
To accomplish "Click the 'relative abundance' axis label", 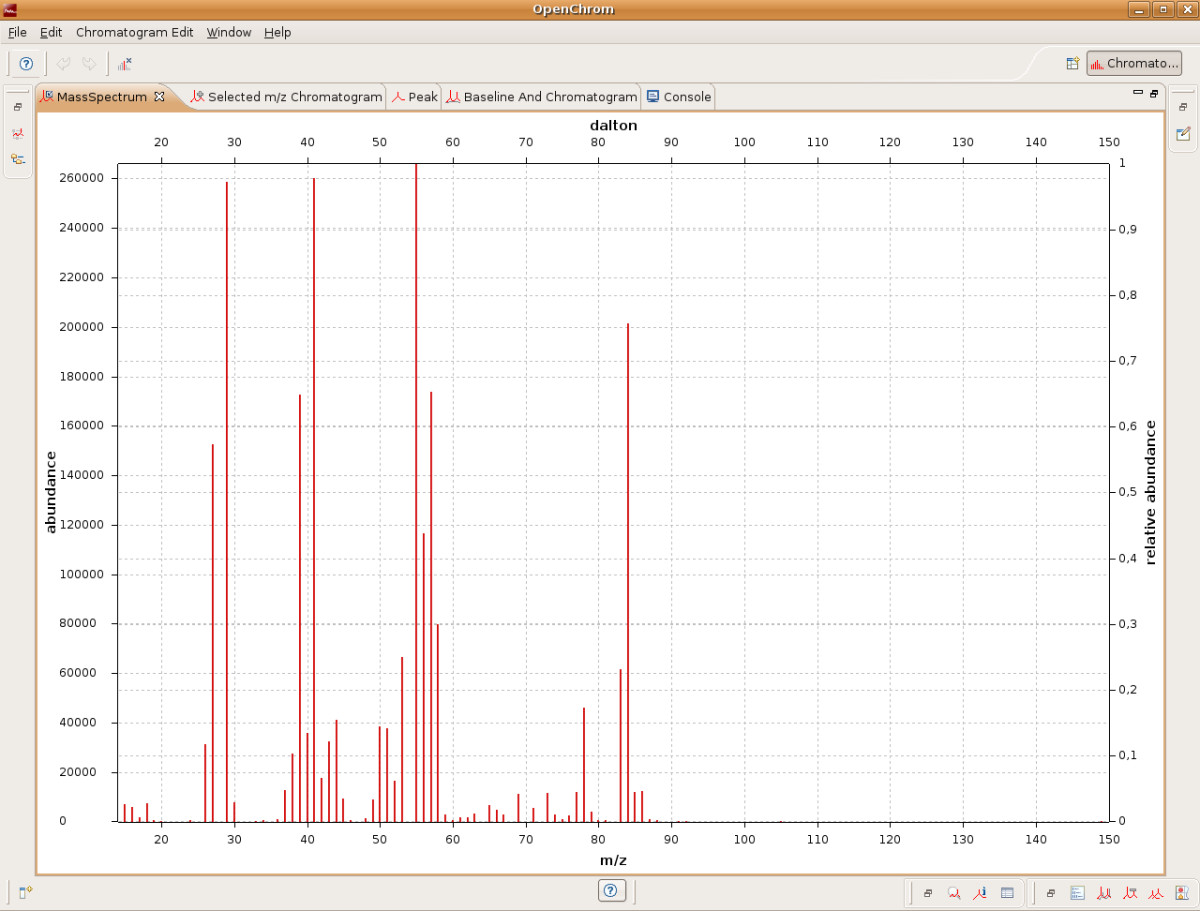I will [x=1150, y=492].
